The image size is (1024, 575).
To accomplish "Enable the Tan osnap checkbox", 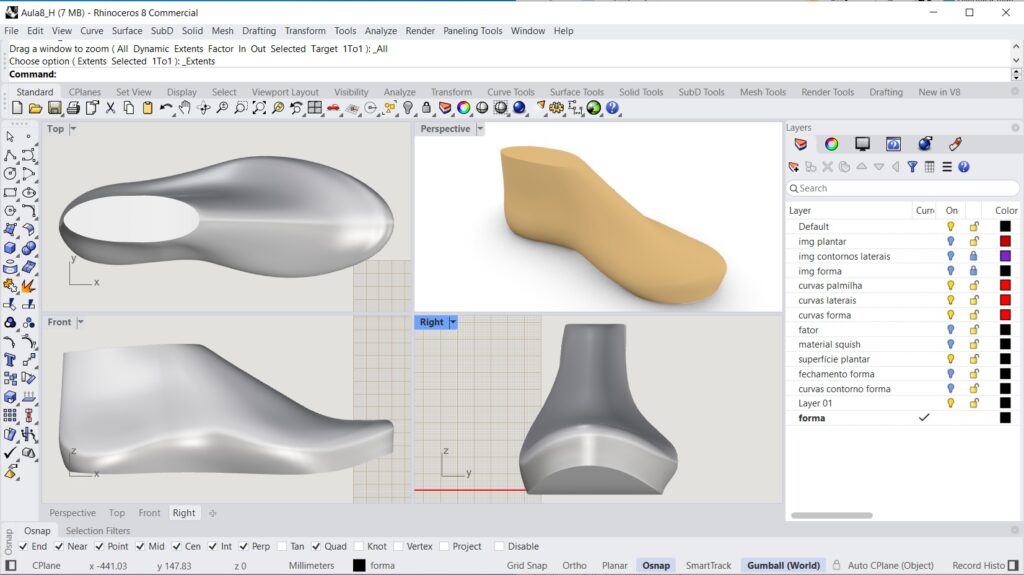I will 282,546.
